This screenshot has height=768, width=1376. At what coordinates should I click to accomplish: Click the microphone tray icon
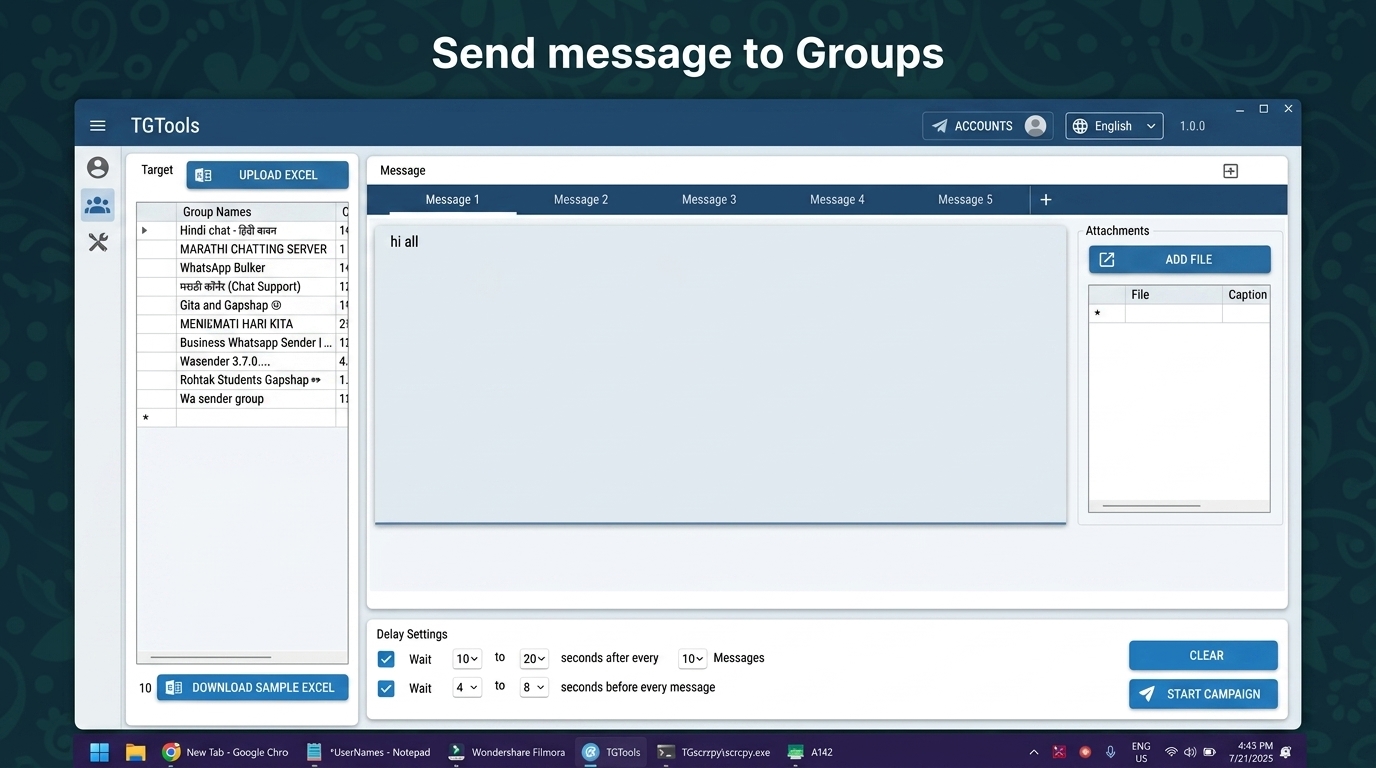click(x=1110, y=752)
